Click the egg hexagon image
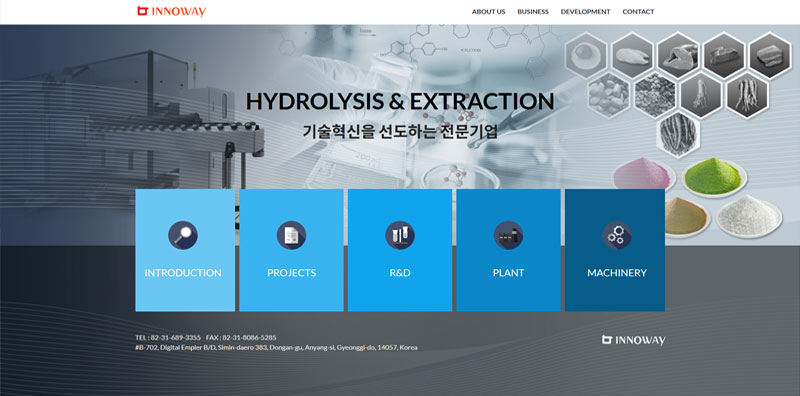The image size is (800, 396). tap(586, 55)
